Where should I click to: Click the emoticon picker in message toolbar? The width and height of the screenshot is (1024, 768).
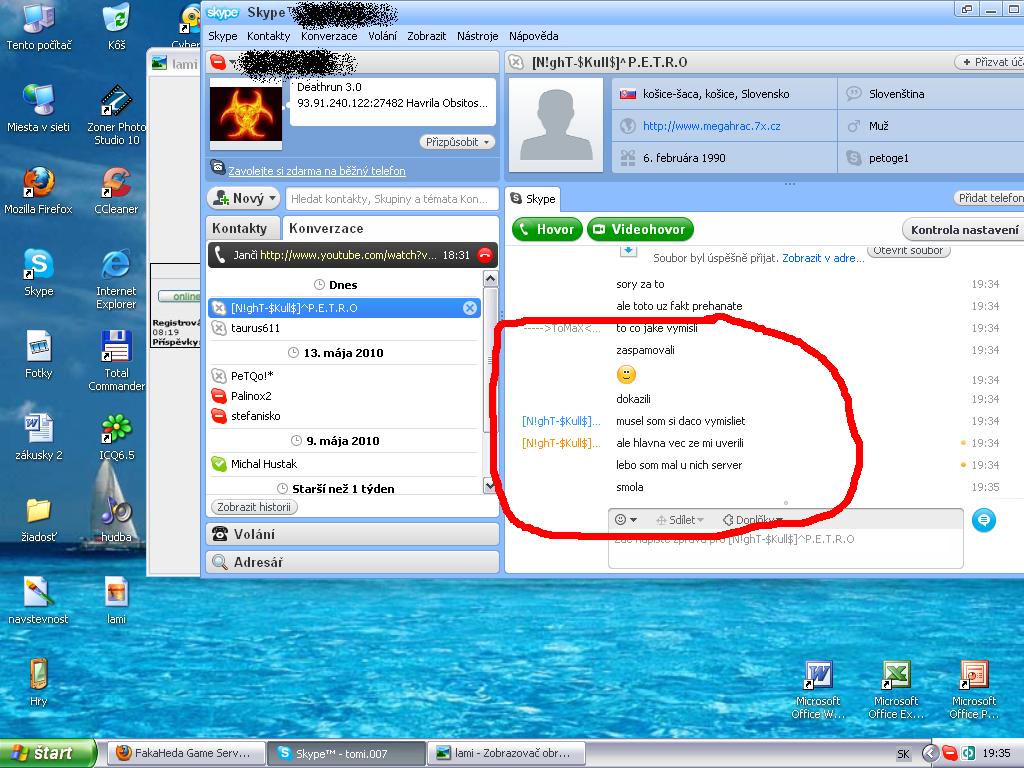pos(626,520)
